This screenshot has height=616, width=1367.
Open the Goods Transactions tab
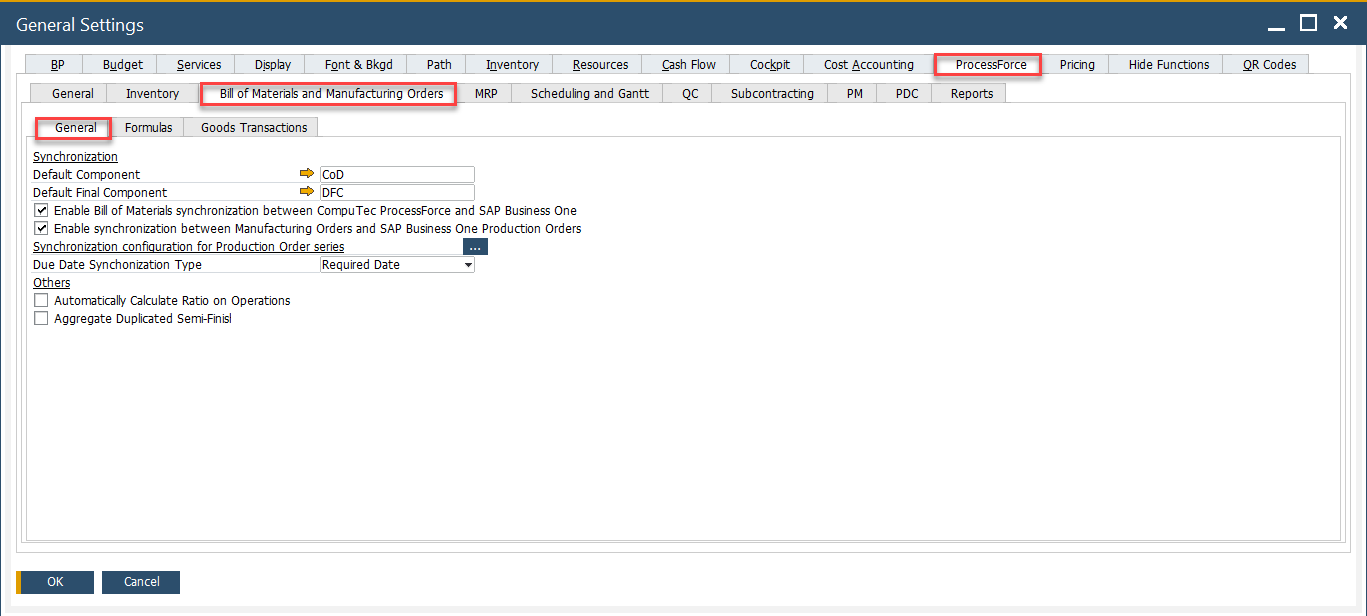(x=250, y=127)
